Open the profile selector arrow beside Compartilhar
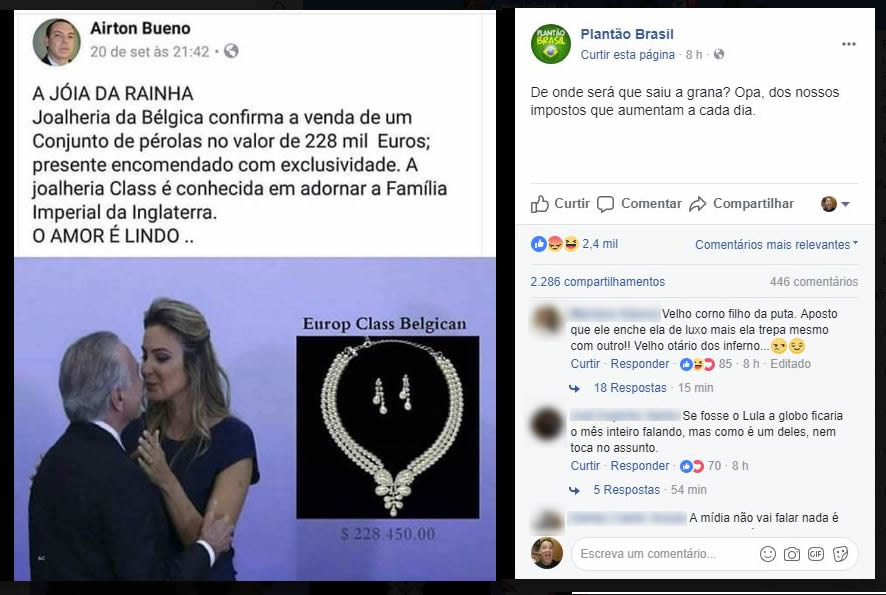Image resolution: width=886 pixels, height=595 pixels. point(836,204)
